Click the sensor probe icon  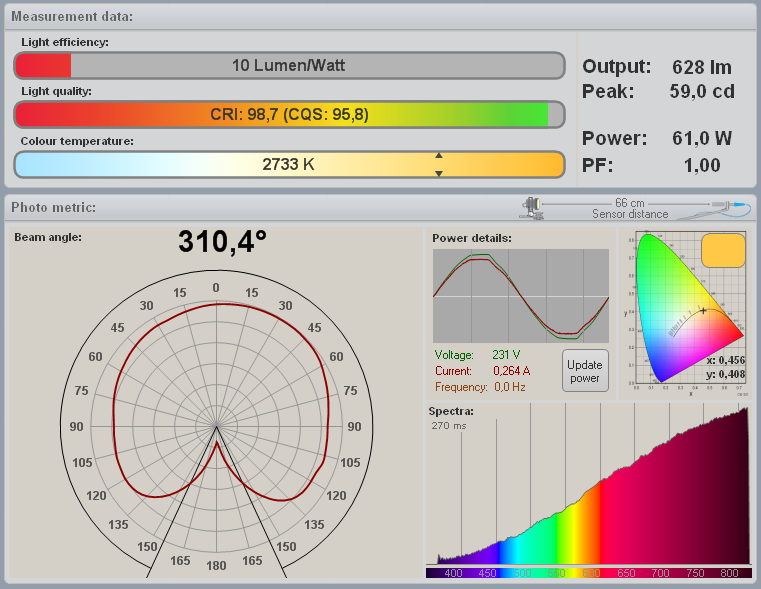tap(731, 207)
